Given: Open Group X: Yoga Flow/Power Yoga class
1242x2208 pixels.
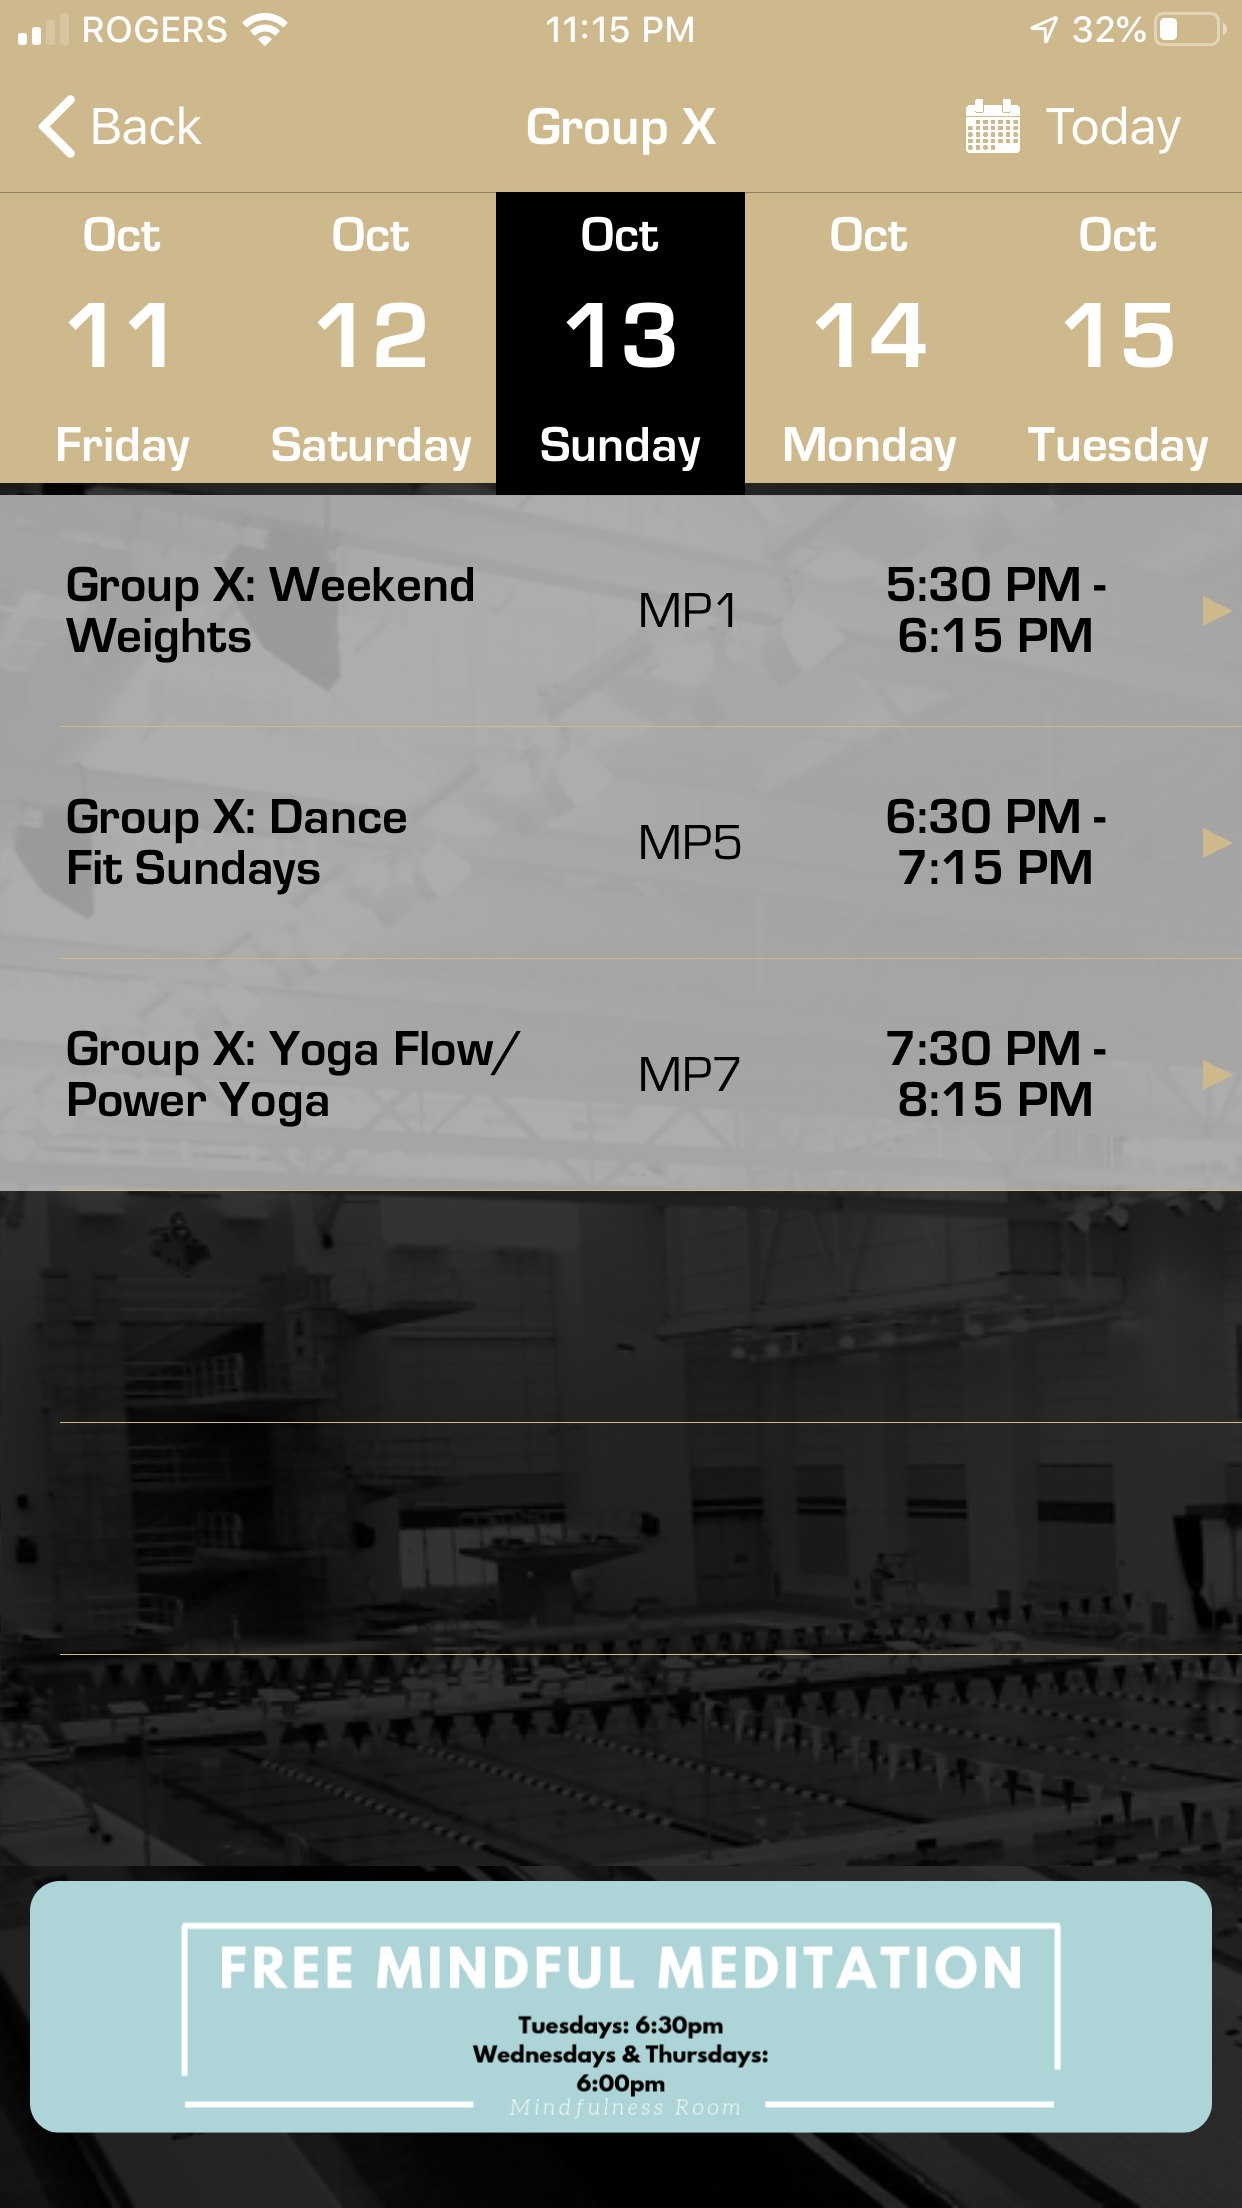Looking at the screenshot, I should click(x=292, y=1074).
